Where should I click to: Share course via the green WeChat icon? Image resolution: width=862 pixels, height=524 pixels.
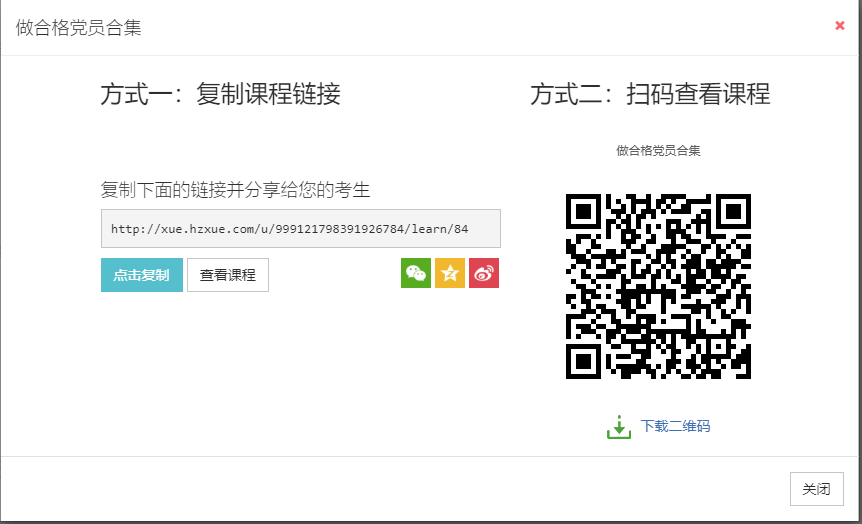[416, 273]
